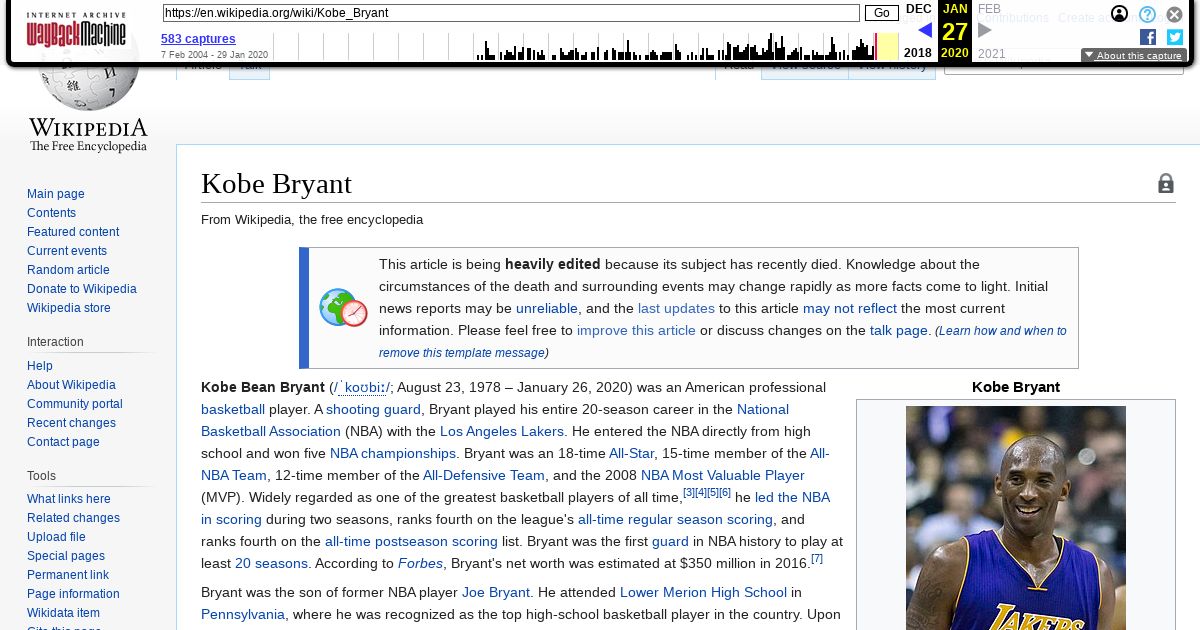
Task: Open Special pages link
Action: click(66, 556)
